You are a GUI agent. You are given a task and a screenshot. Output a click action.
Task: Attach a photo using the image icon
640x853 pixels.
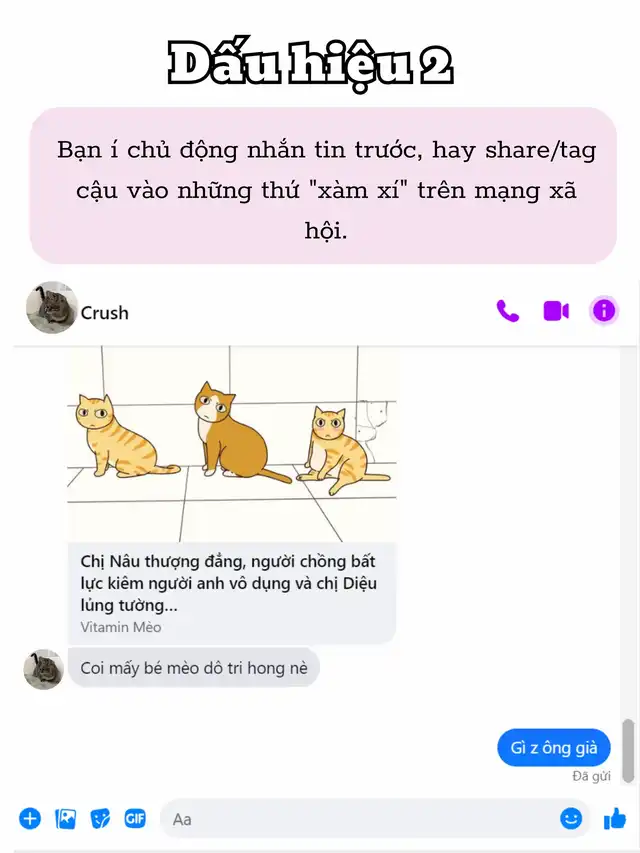pyautogui.click(x=65, y=819)
